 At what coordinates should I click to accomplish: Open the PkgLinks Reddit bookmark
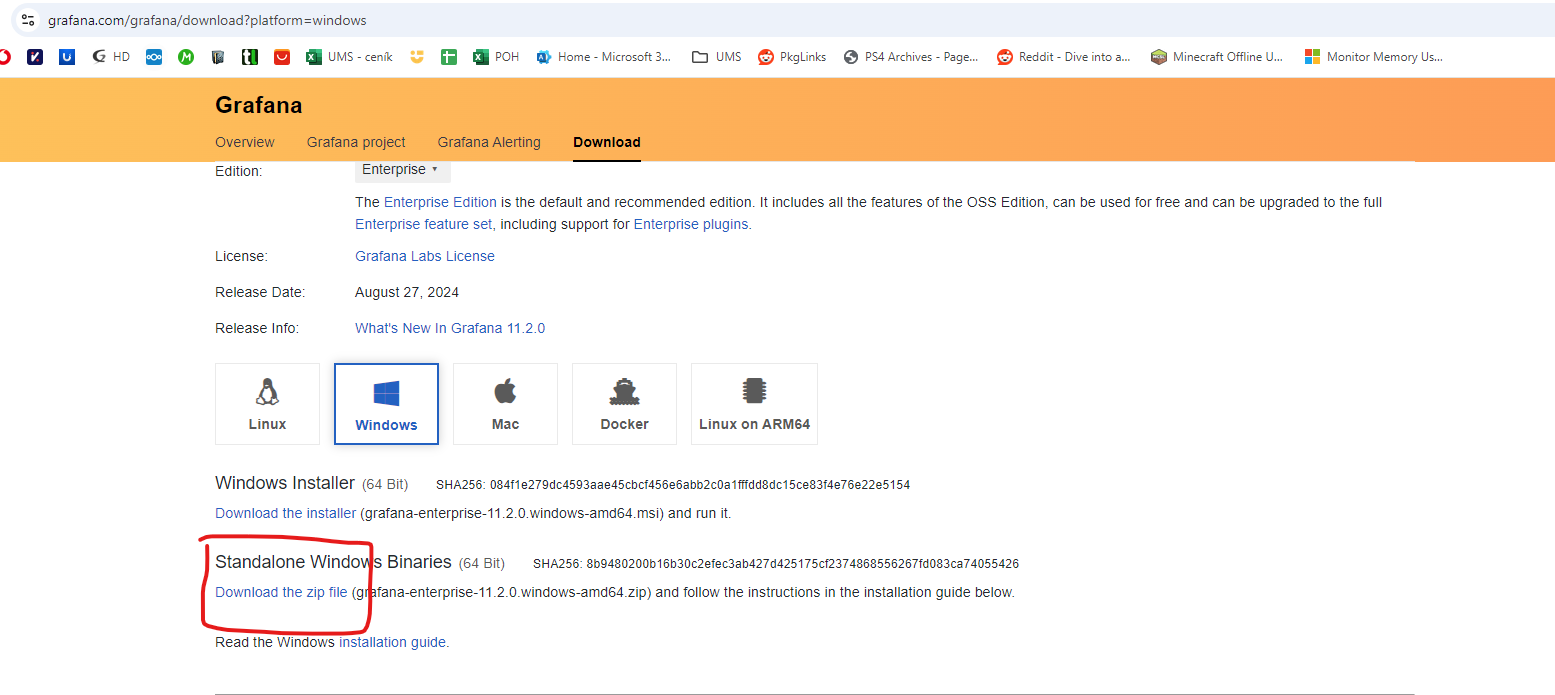point(792,57)
